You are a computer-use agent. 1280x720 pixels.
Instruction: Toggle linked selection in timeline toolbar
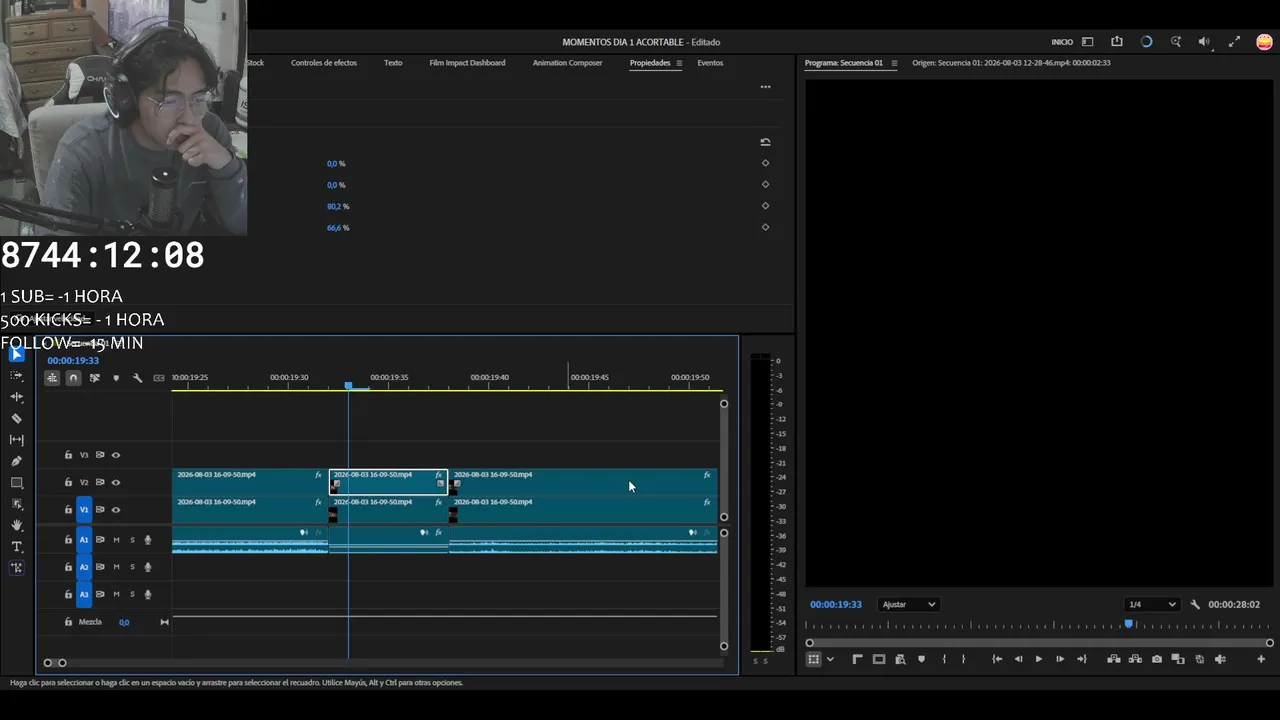(x=95, y=378)
